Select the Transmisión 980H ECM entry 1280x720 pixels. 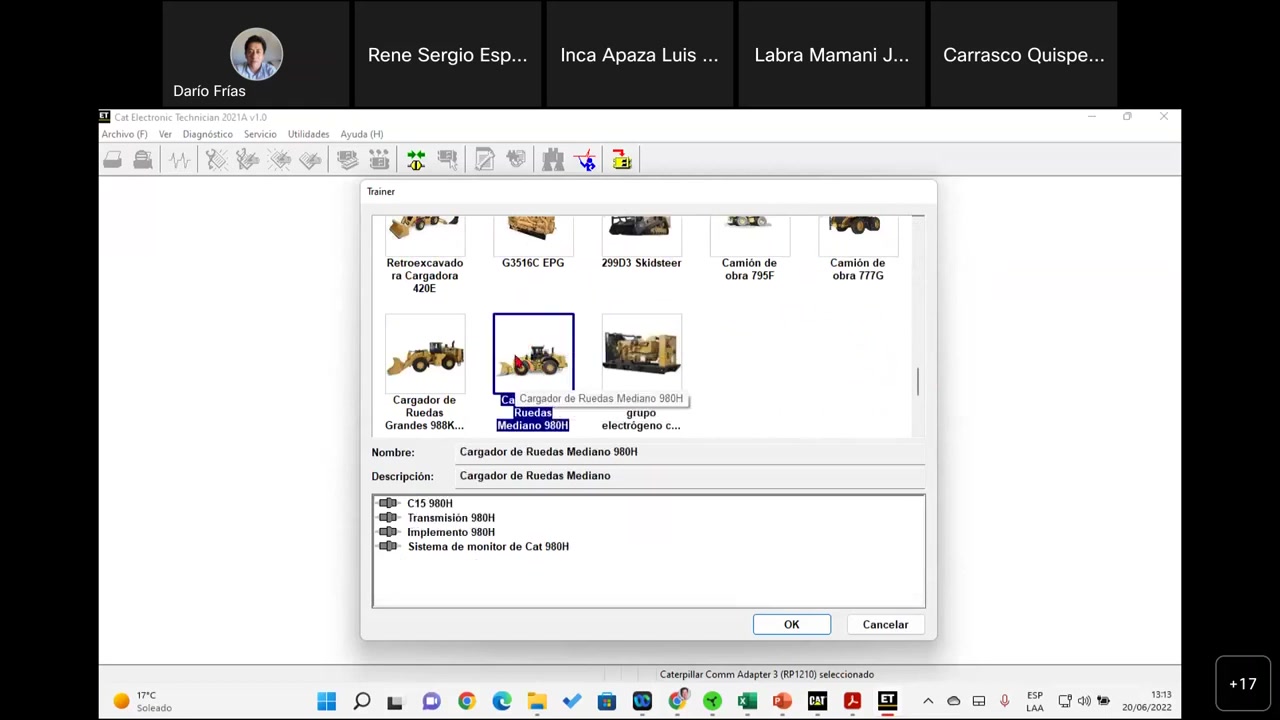tap(450, 518)
